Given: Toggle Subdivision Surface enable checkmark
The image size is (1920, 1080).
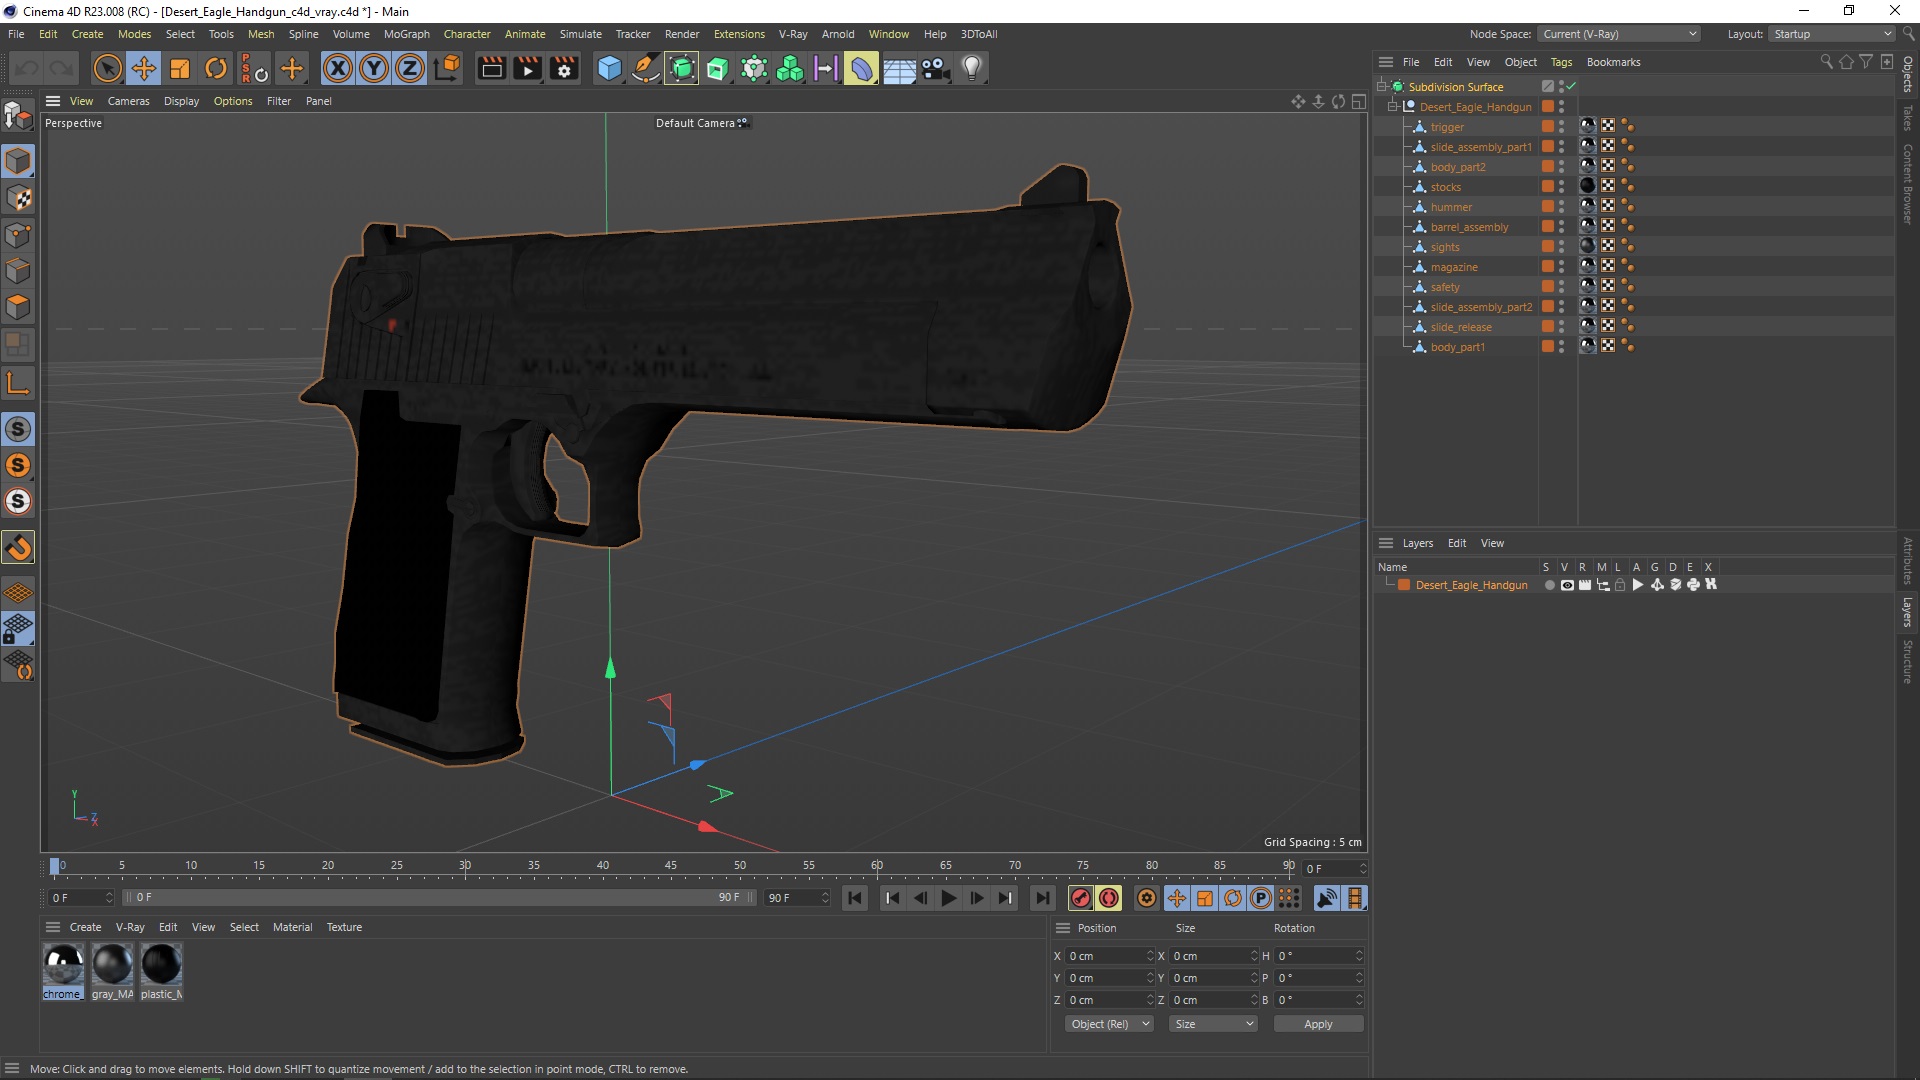Looking at the screenshot, I should click(x=1571, y=86).
